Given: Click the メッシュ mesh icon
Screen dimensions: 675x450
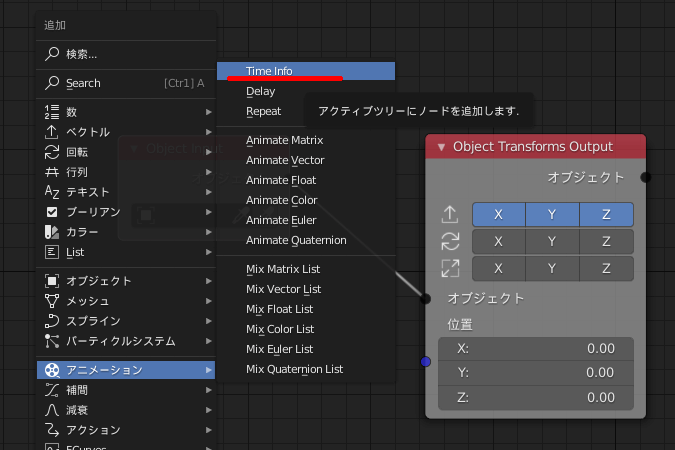Looking at the screenshot, I should tap(52, 301).
